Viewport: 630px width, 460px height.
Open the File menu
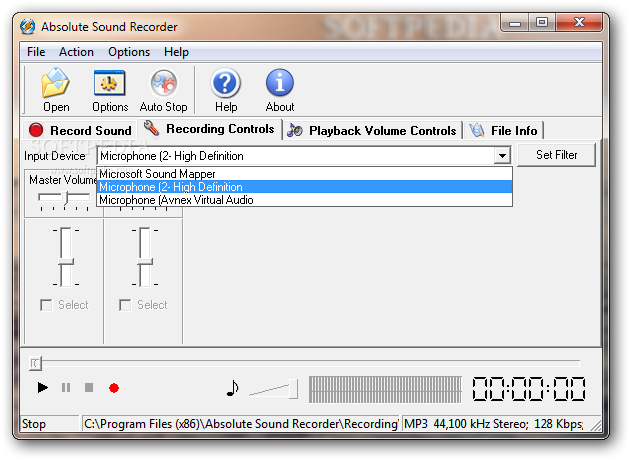[36, 52]
